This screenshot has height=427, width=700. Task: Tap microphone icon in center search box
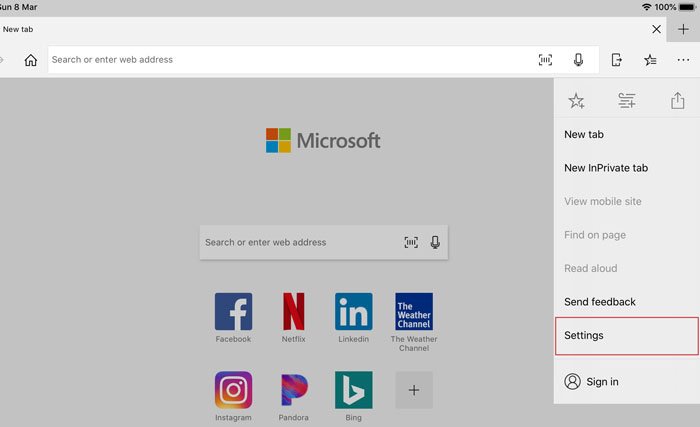[435, 242]
